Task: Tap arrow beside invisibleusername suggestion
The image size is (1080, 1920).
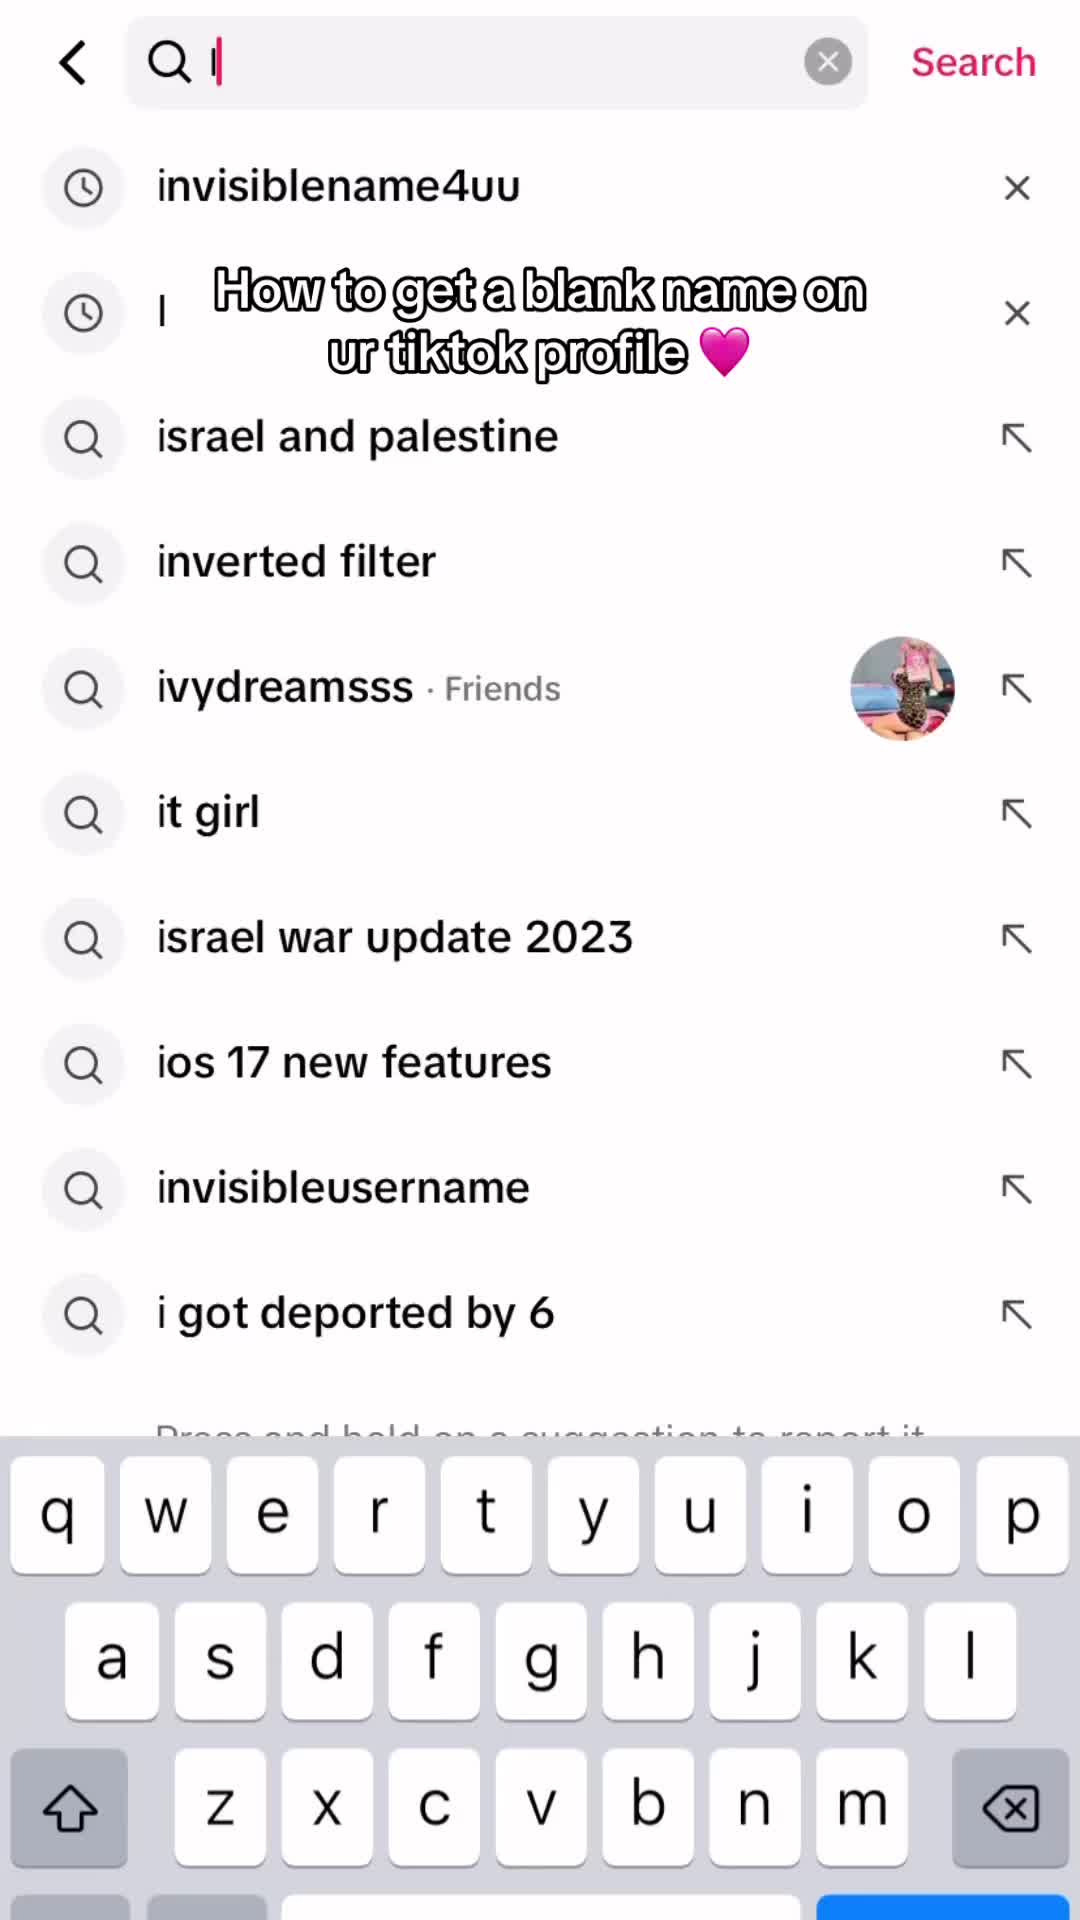Action: pos(1017,1189)
